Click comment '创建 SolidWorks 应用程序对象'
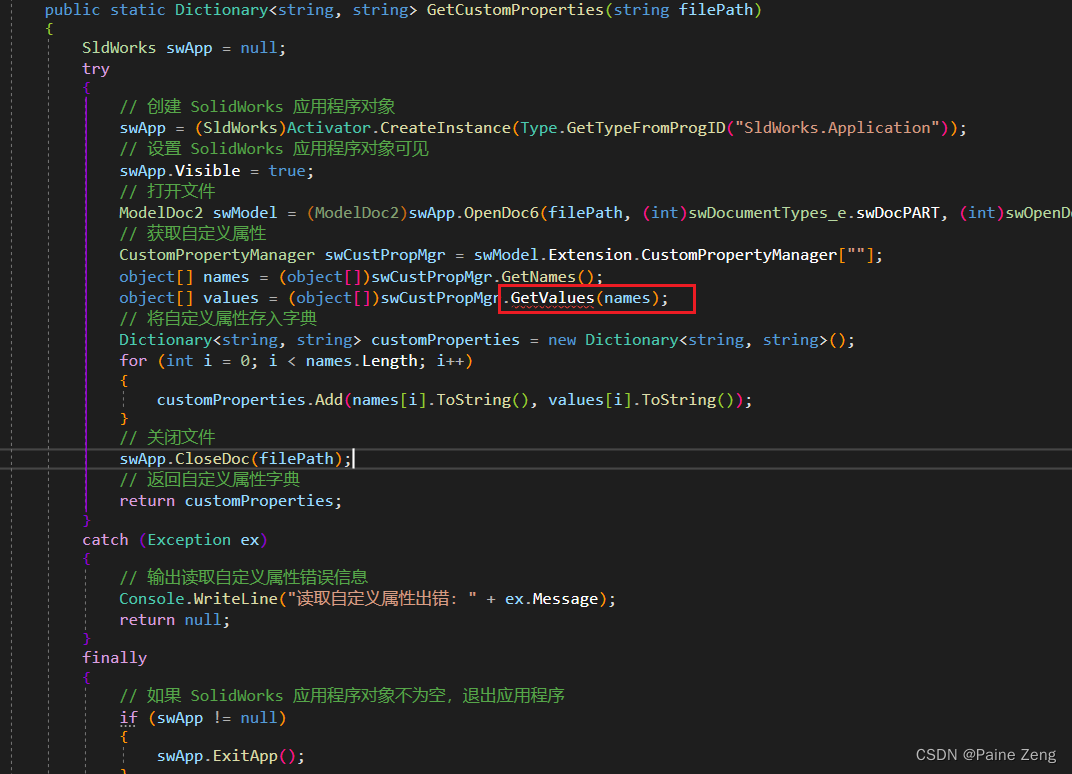This screenshot has width=1072, height=774. pyautogui.click(x=258, y=107)
